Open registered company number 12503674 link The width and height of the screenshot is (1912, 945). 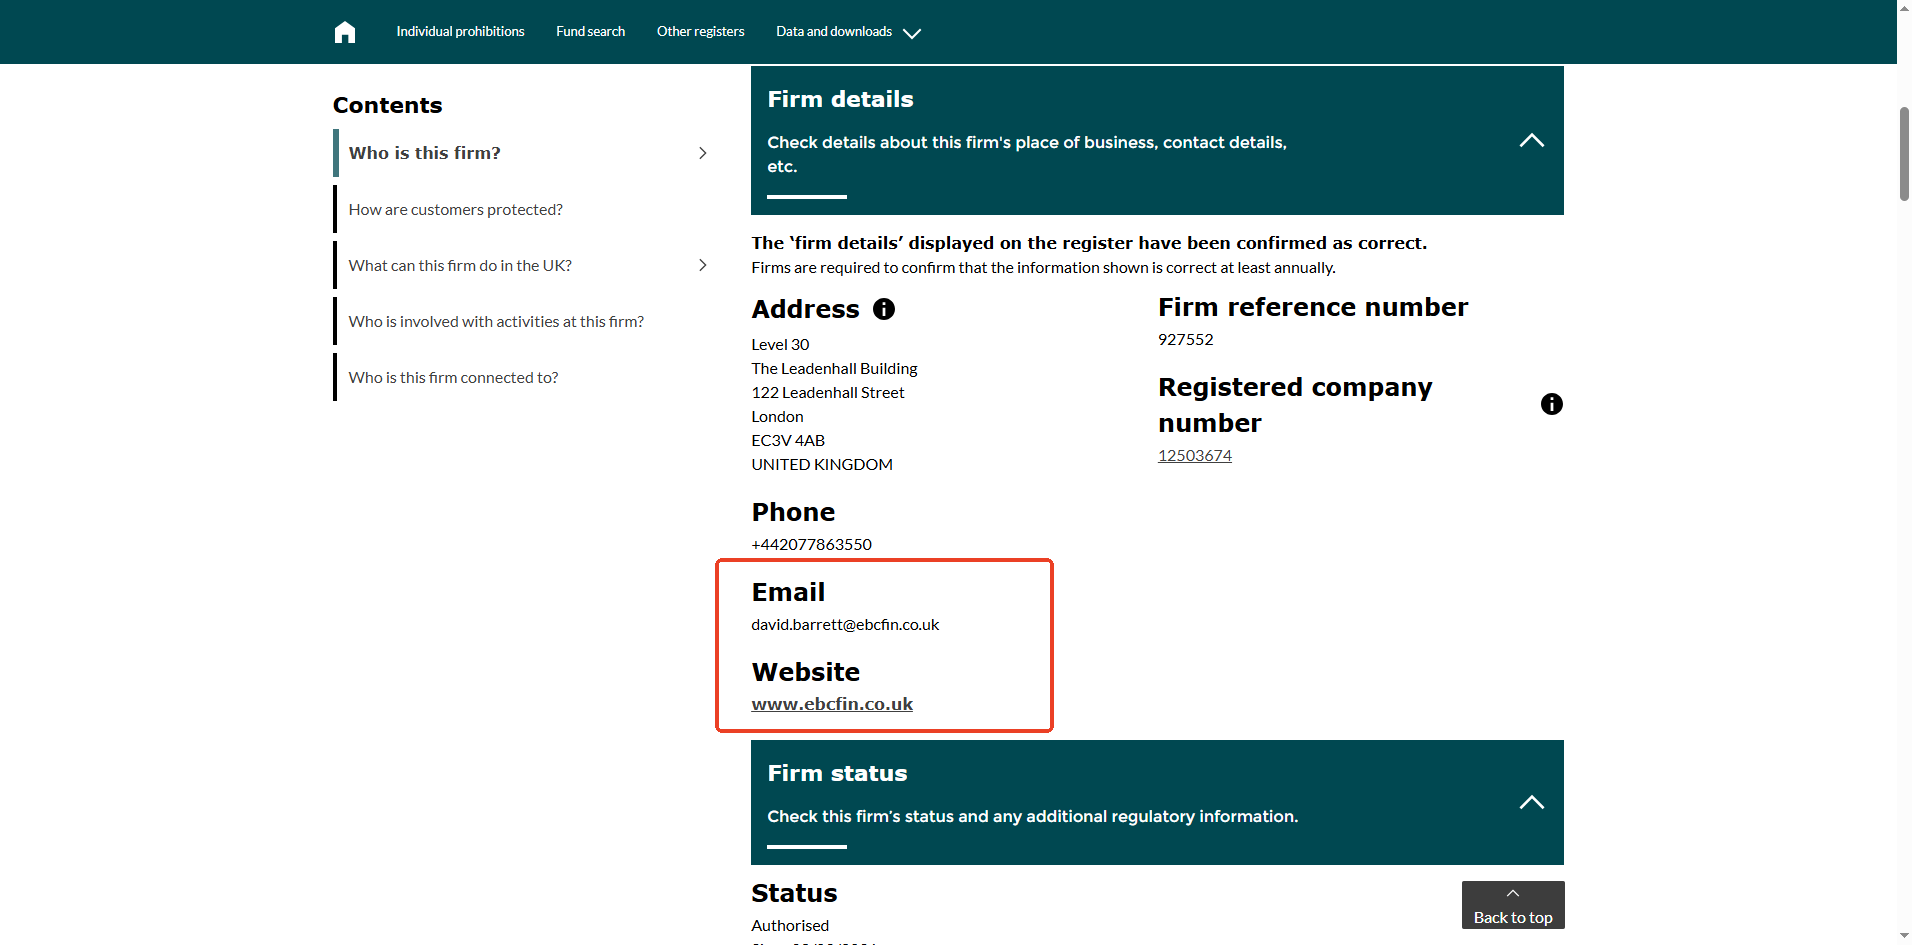(1194, 456)
